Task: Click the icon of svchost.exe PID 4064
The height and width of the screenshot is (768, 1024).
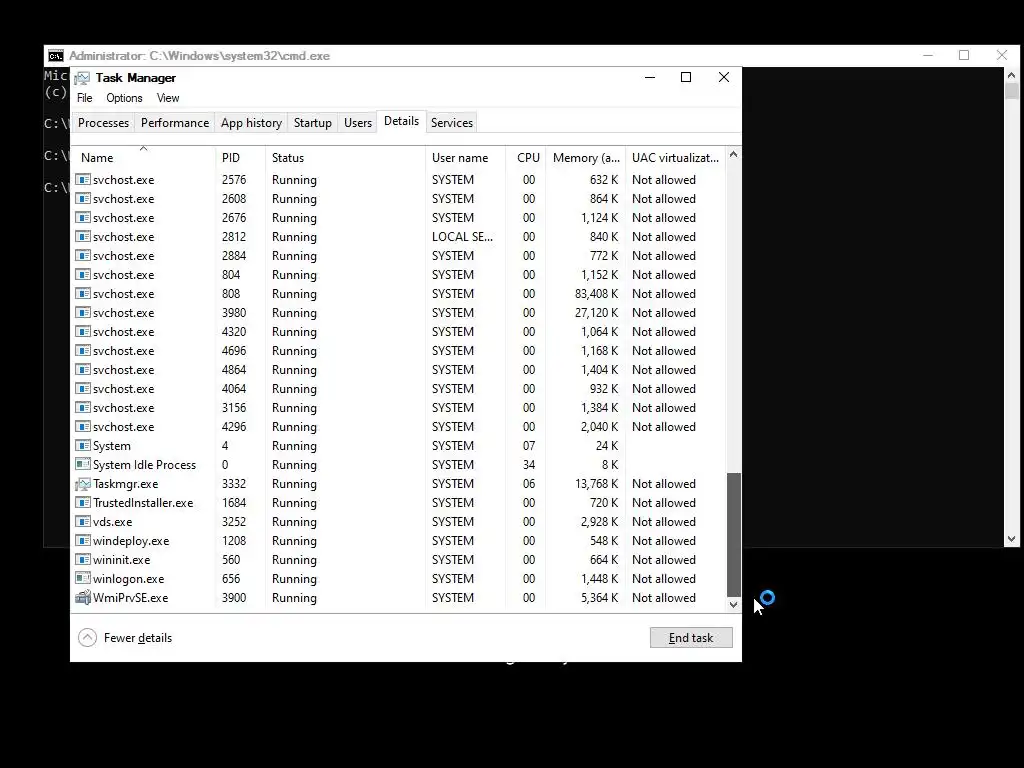Action: (82, 388)
